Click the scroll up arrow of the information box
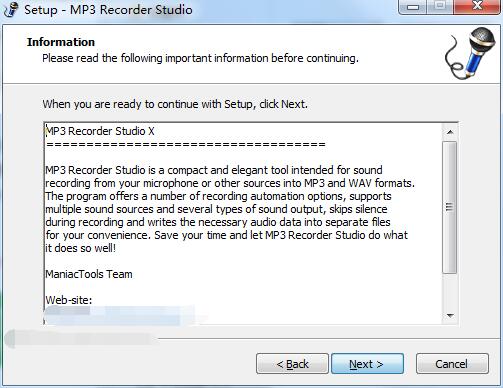 coord(450,132)
